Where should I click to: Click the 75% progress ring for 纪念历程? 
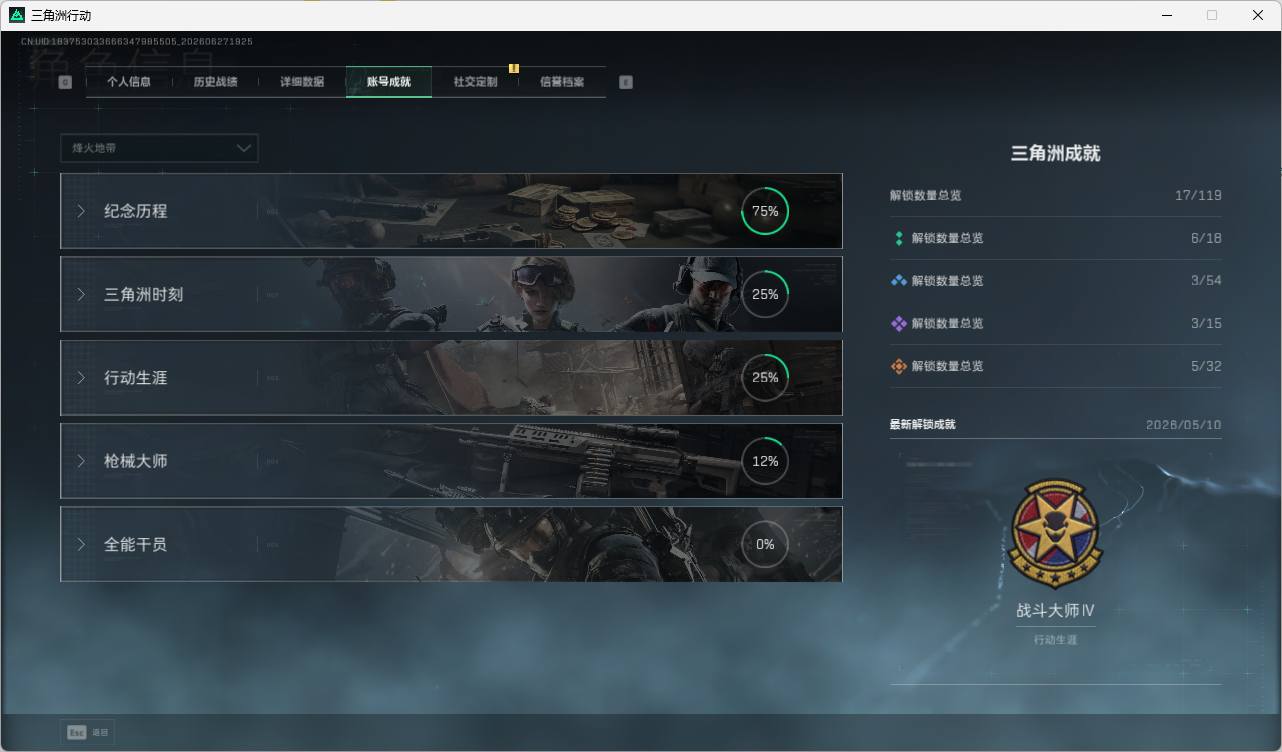pyautogui.click(x=765, y=211)
